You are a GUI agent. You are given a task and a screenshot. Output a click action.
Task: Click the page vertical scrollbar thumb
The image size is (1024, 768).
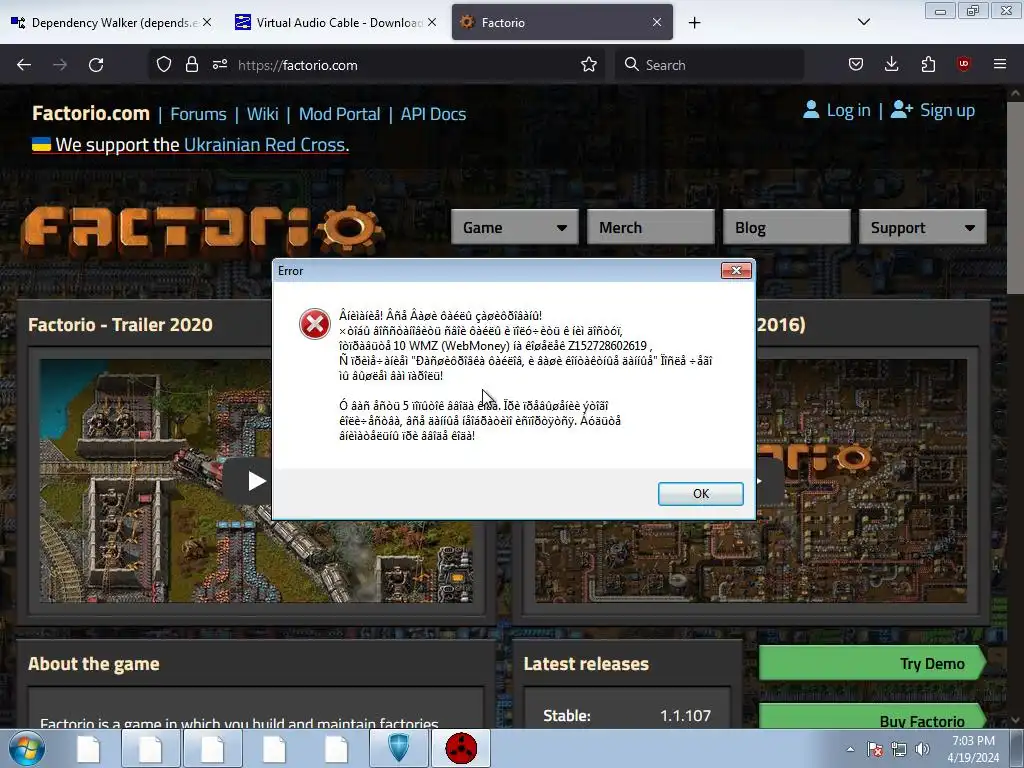1015,197
